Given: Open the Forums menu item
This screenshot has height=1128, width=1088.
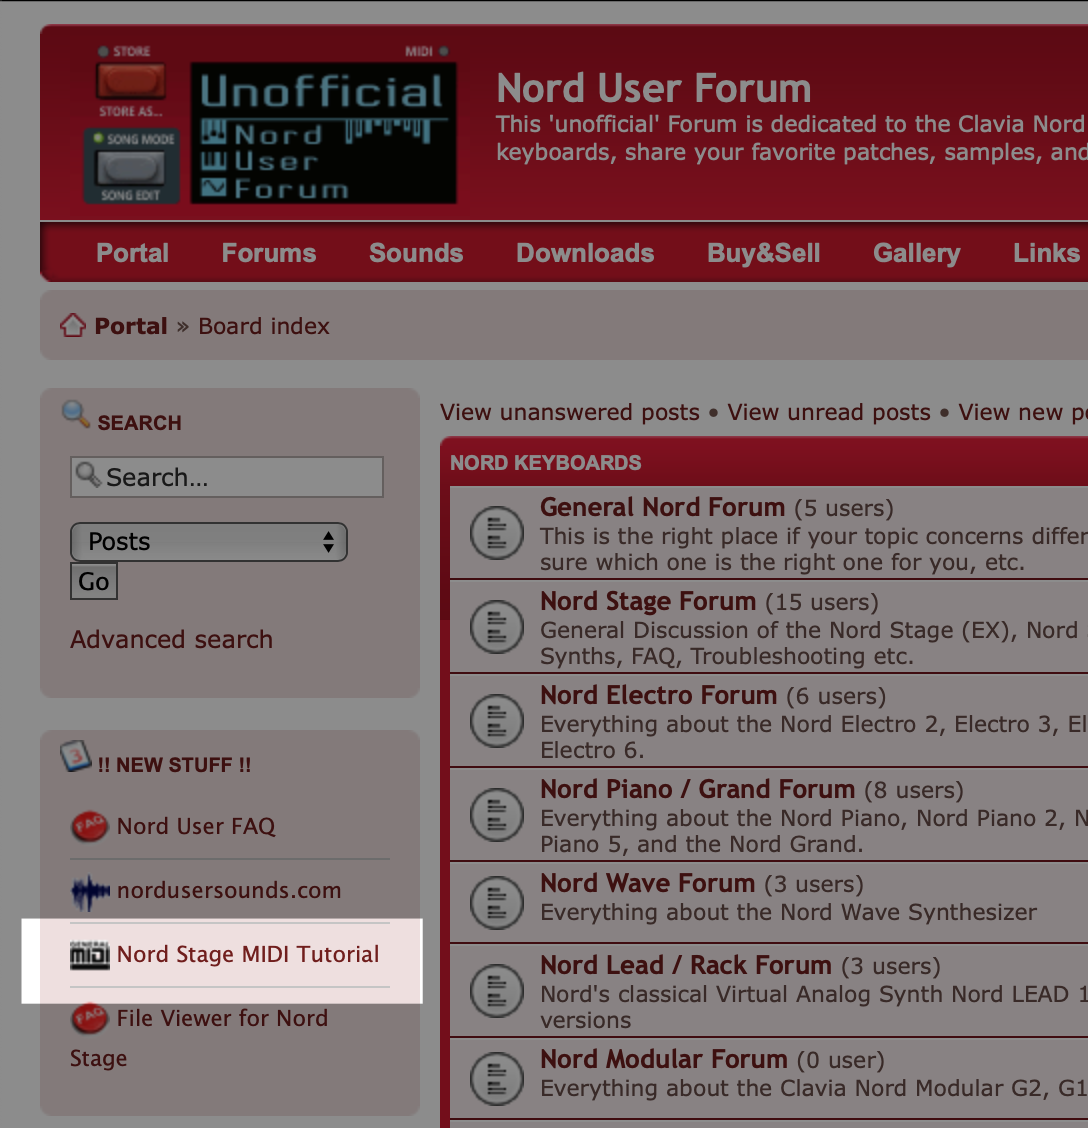Looking at the screenshot, I should coord(269,253).
